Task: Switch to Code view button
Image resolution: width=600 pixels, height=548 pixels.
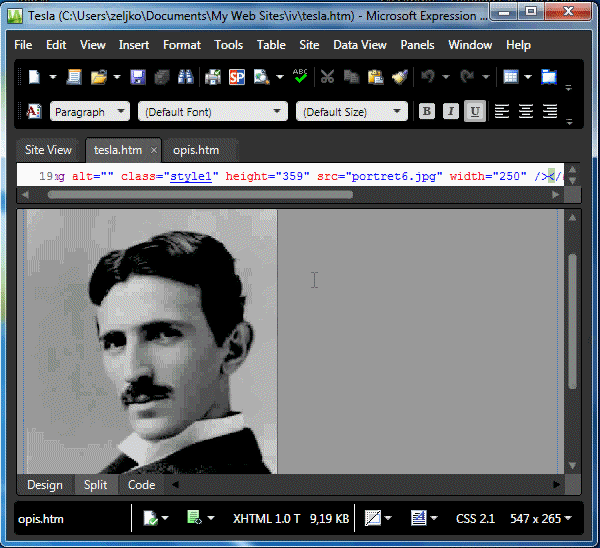Action: pos(141,485)
